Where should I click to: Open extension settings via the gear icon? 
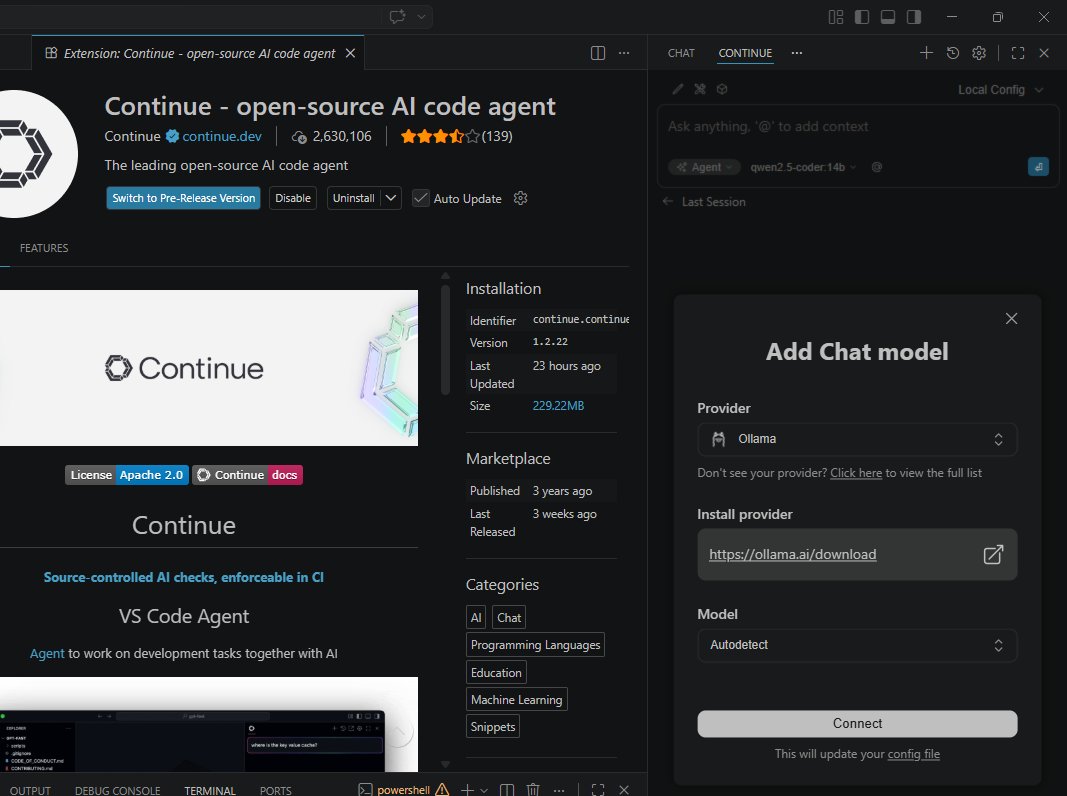[520, 198]
